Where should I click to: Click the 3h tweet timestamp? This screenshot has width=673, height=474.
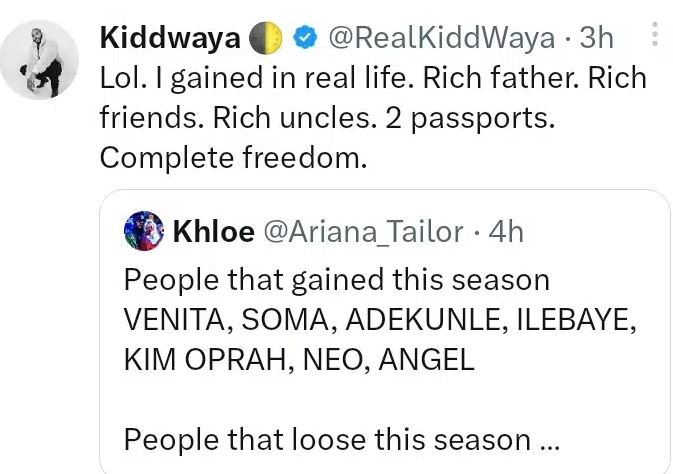pyautogui.click(x=597, y=38)
